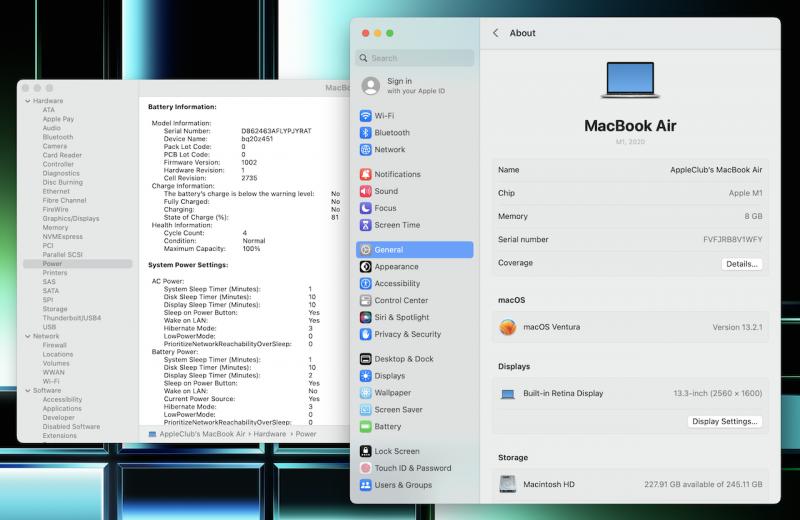Go back using About back chevron
This screenshot has height=520, width=800.
495,33
